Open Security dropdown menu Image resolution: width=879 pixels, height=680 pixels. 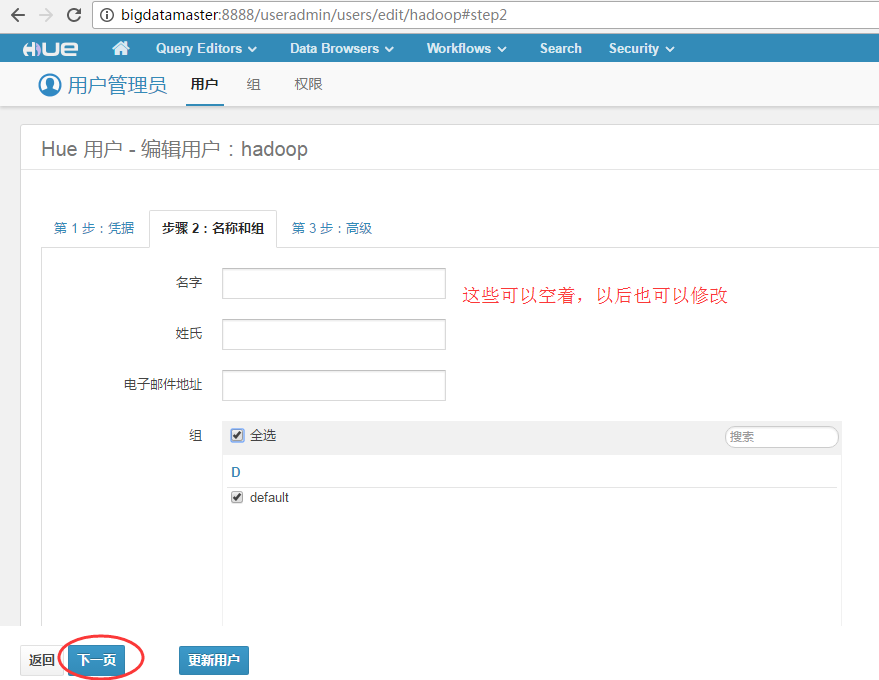(641, 49)
